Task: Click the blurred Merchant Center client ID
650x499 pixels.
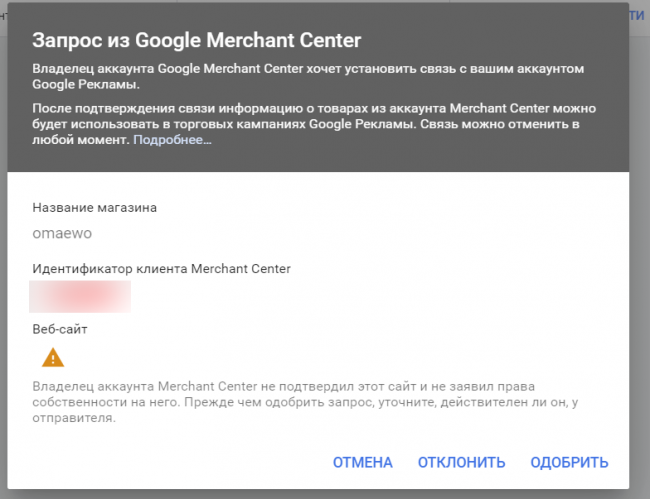Action: point(80,297)
